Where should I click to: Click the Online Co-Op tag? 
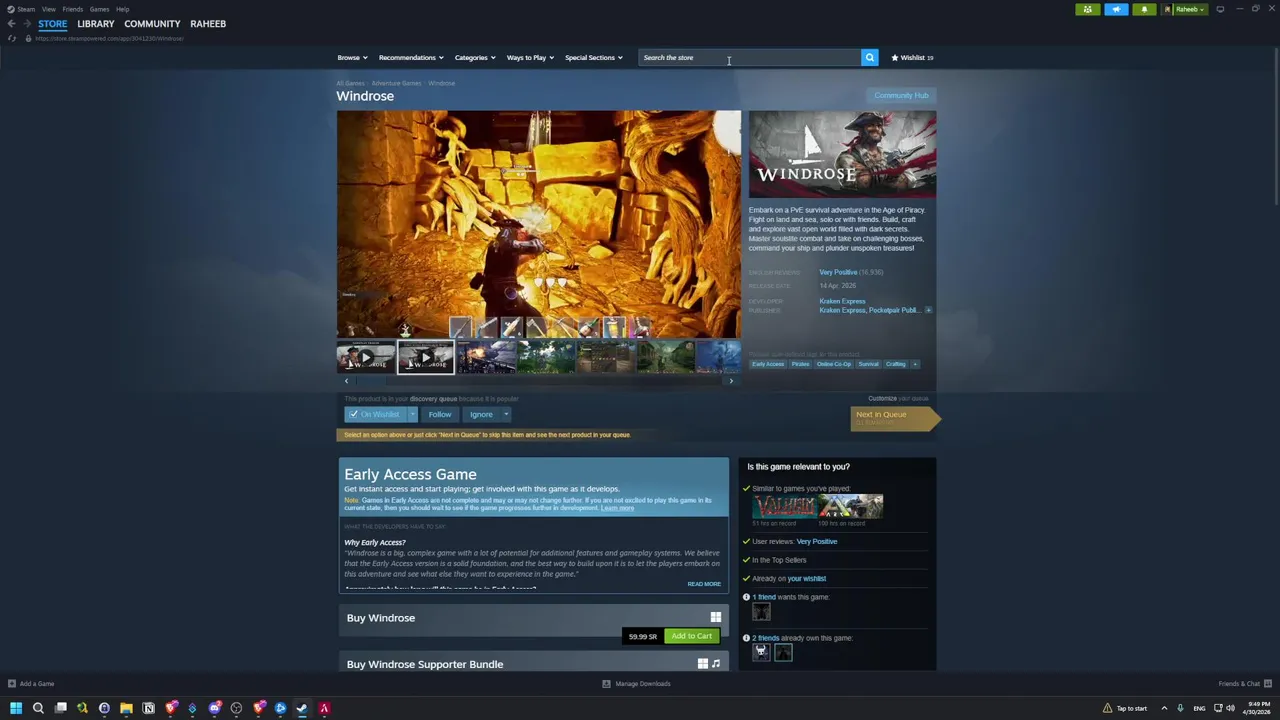point(833,364)
